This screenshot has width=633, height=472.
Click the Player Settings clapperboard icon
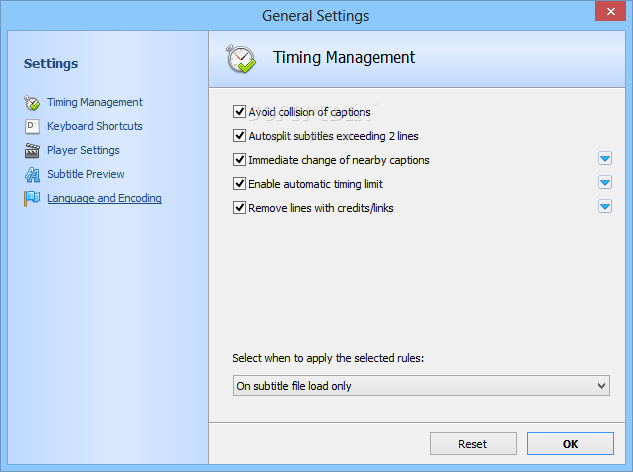(32, 151)
